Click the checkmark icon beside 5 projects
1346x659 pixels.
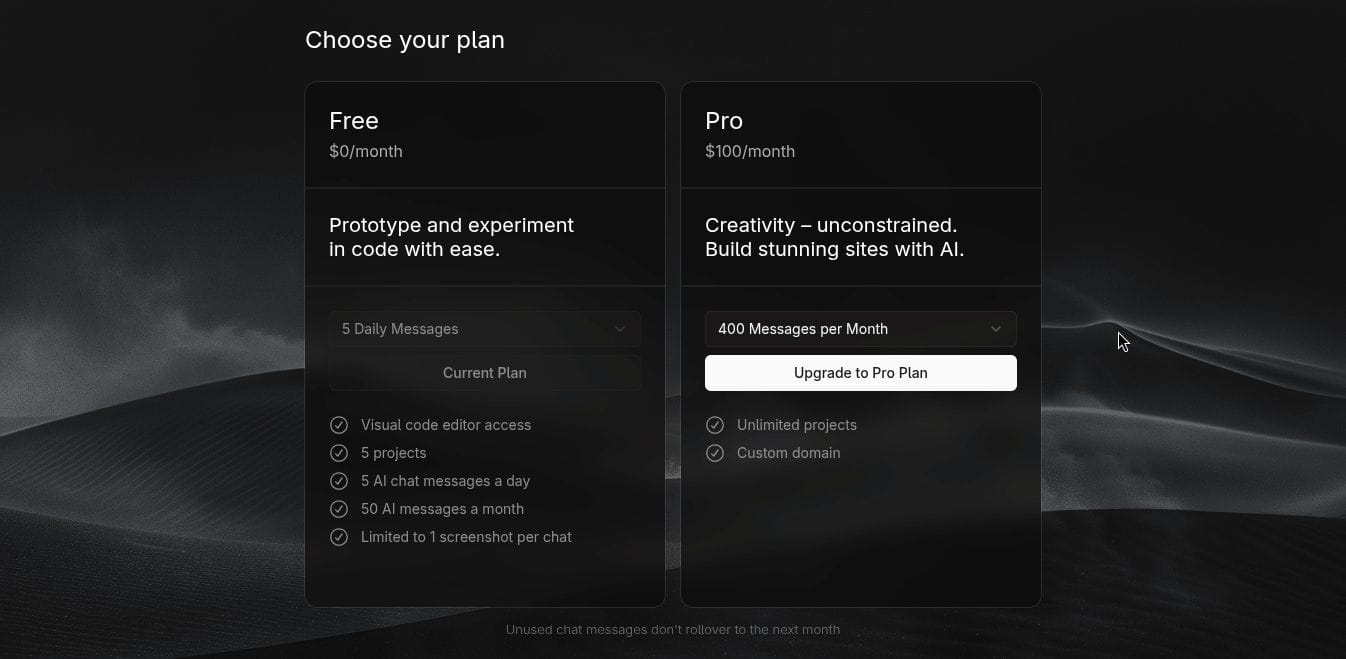(x=339, y=453)
